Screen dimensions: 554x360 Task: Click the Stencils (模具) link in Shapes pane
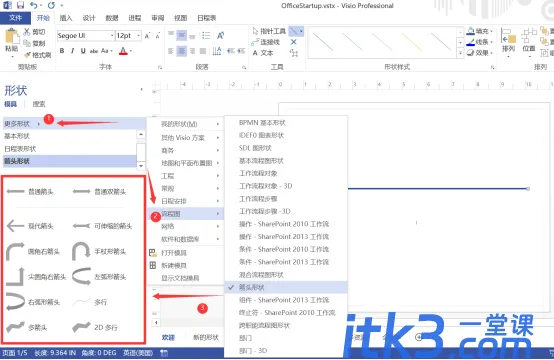coord(10,104)
